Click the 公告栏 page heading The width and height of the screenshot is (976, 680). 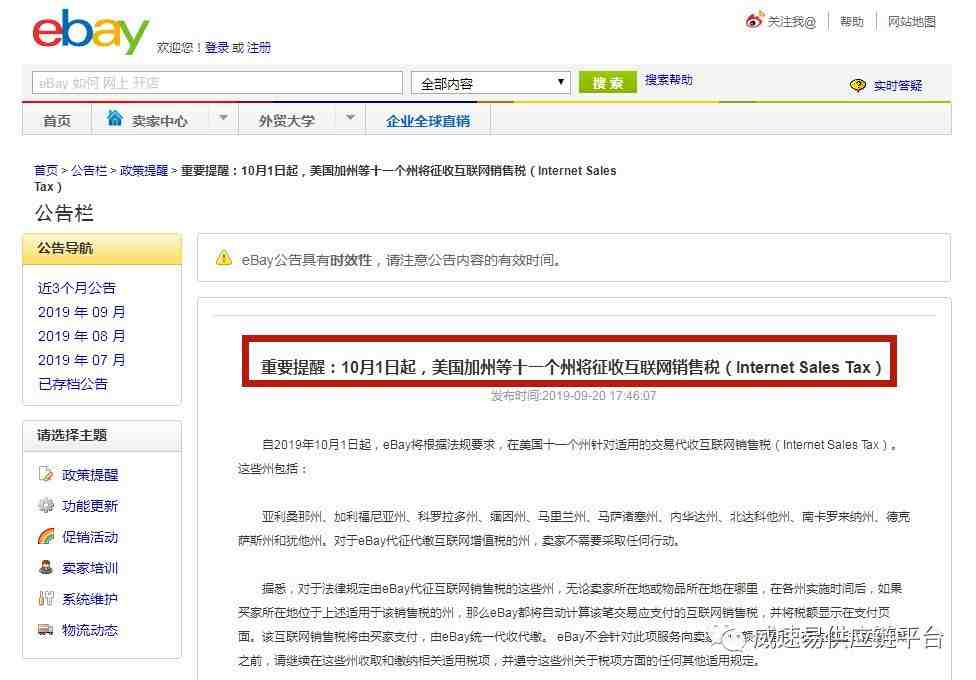pos(64,213)
